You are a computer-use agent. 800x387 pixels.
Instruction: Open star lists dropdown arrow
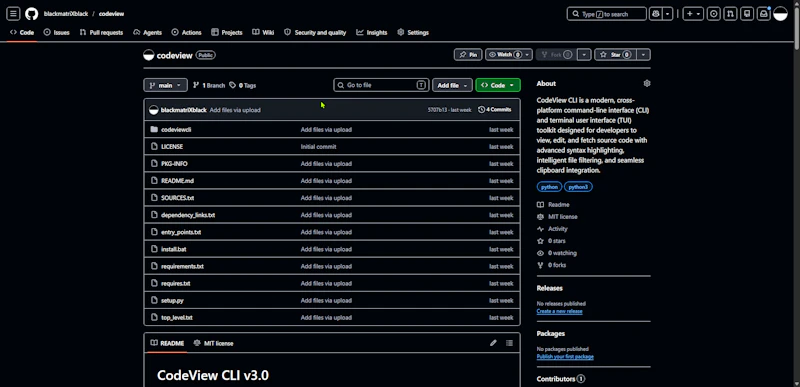[644, 55]
